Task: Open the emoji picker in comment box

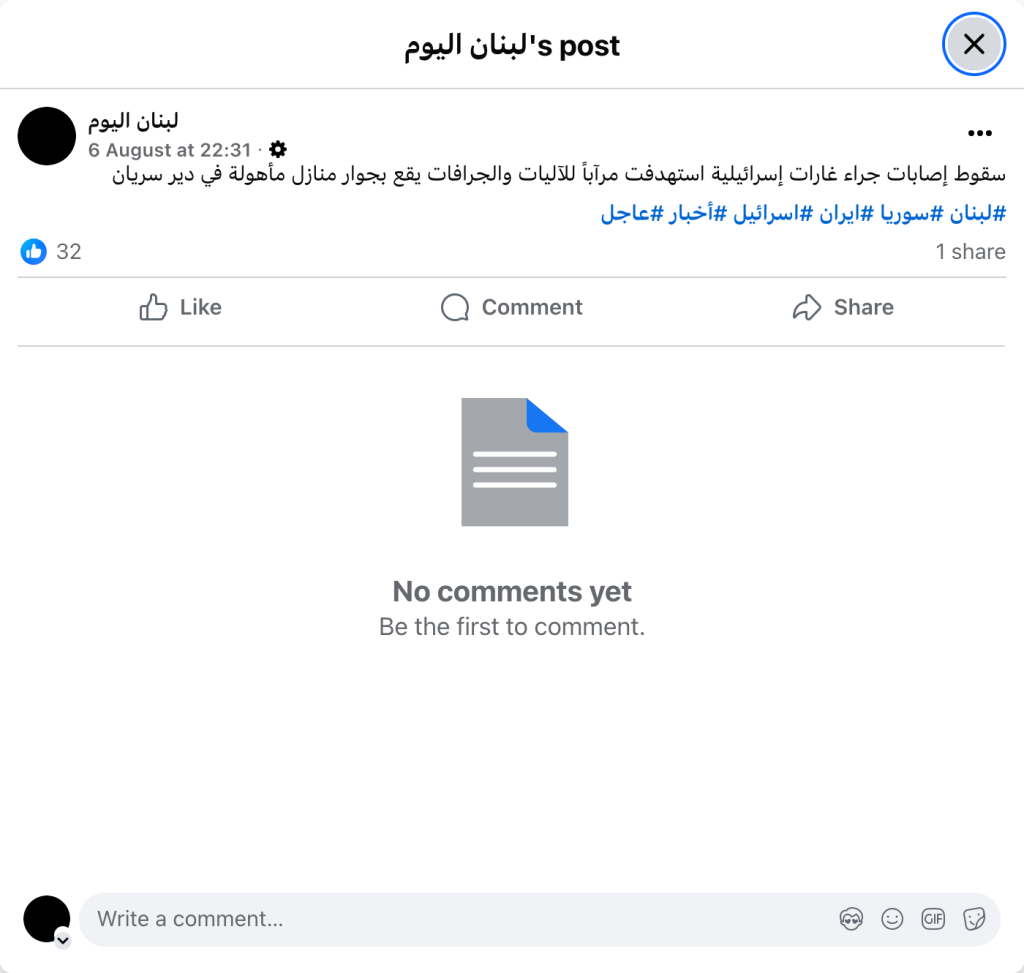Action: (892, 919)
